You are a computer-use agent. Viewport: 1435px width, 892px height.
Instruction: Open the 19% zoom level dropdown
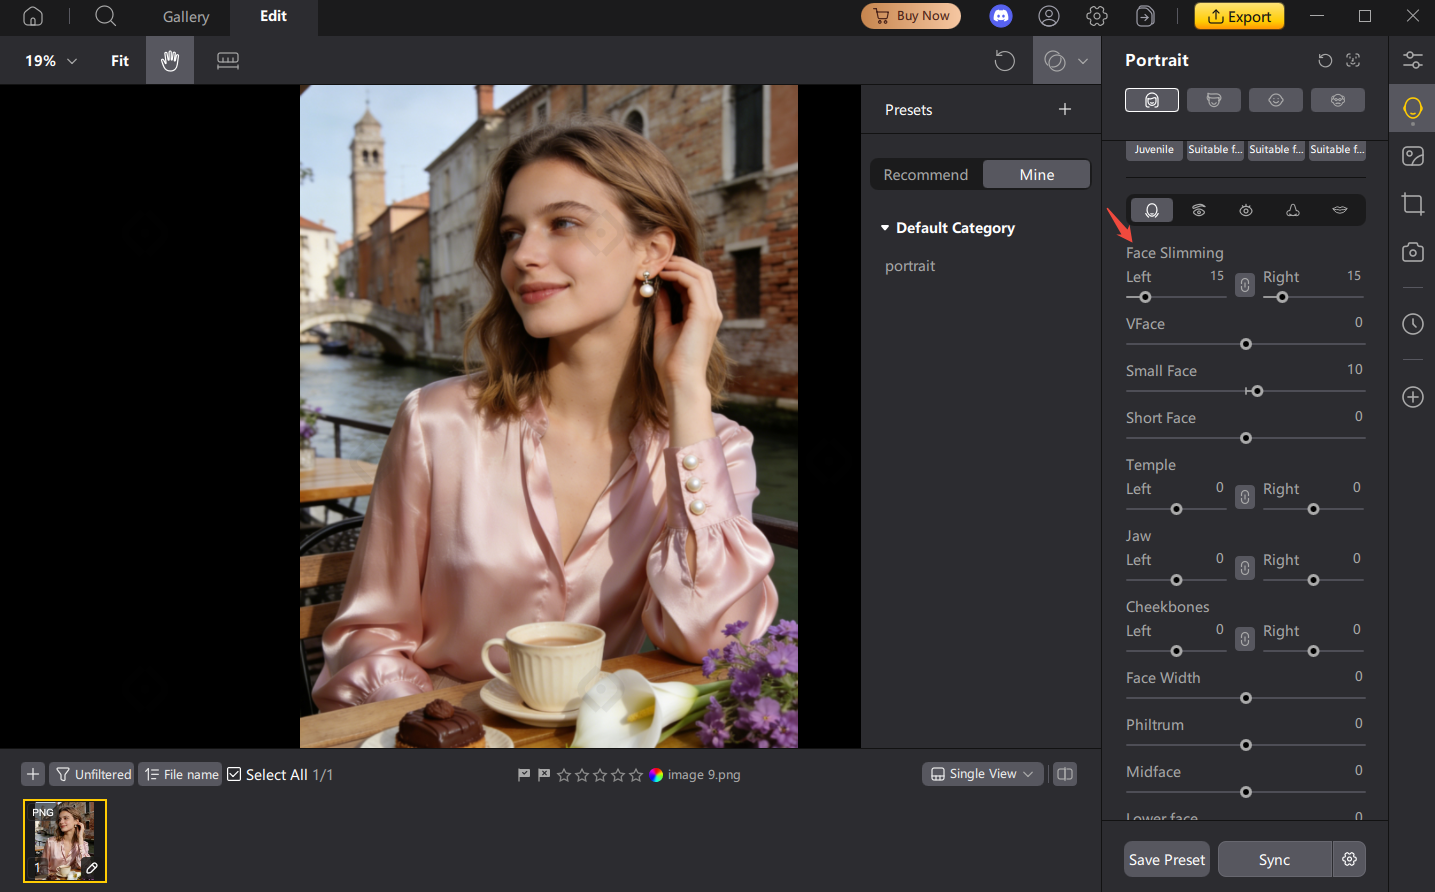click(x=48, y=60)
